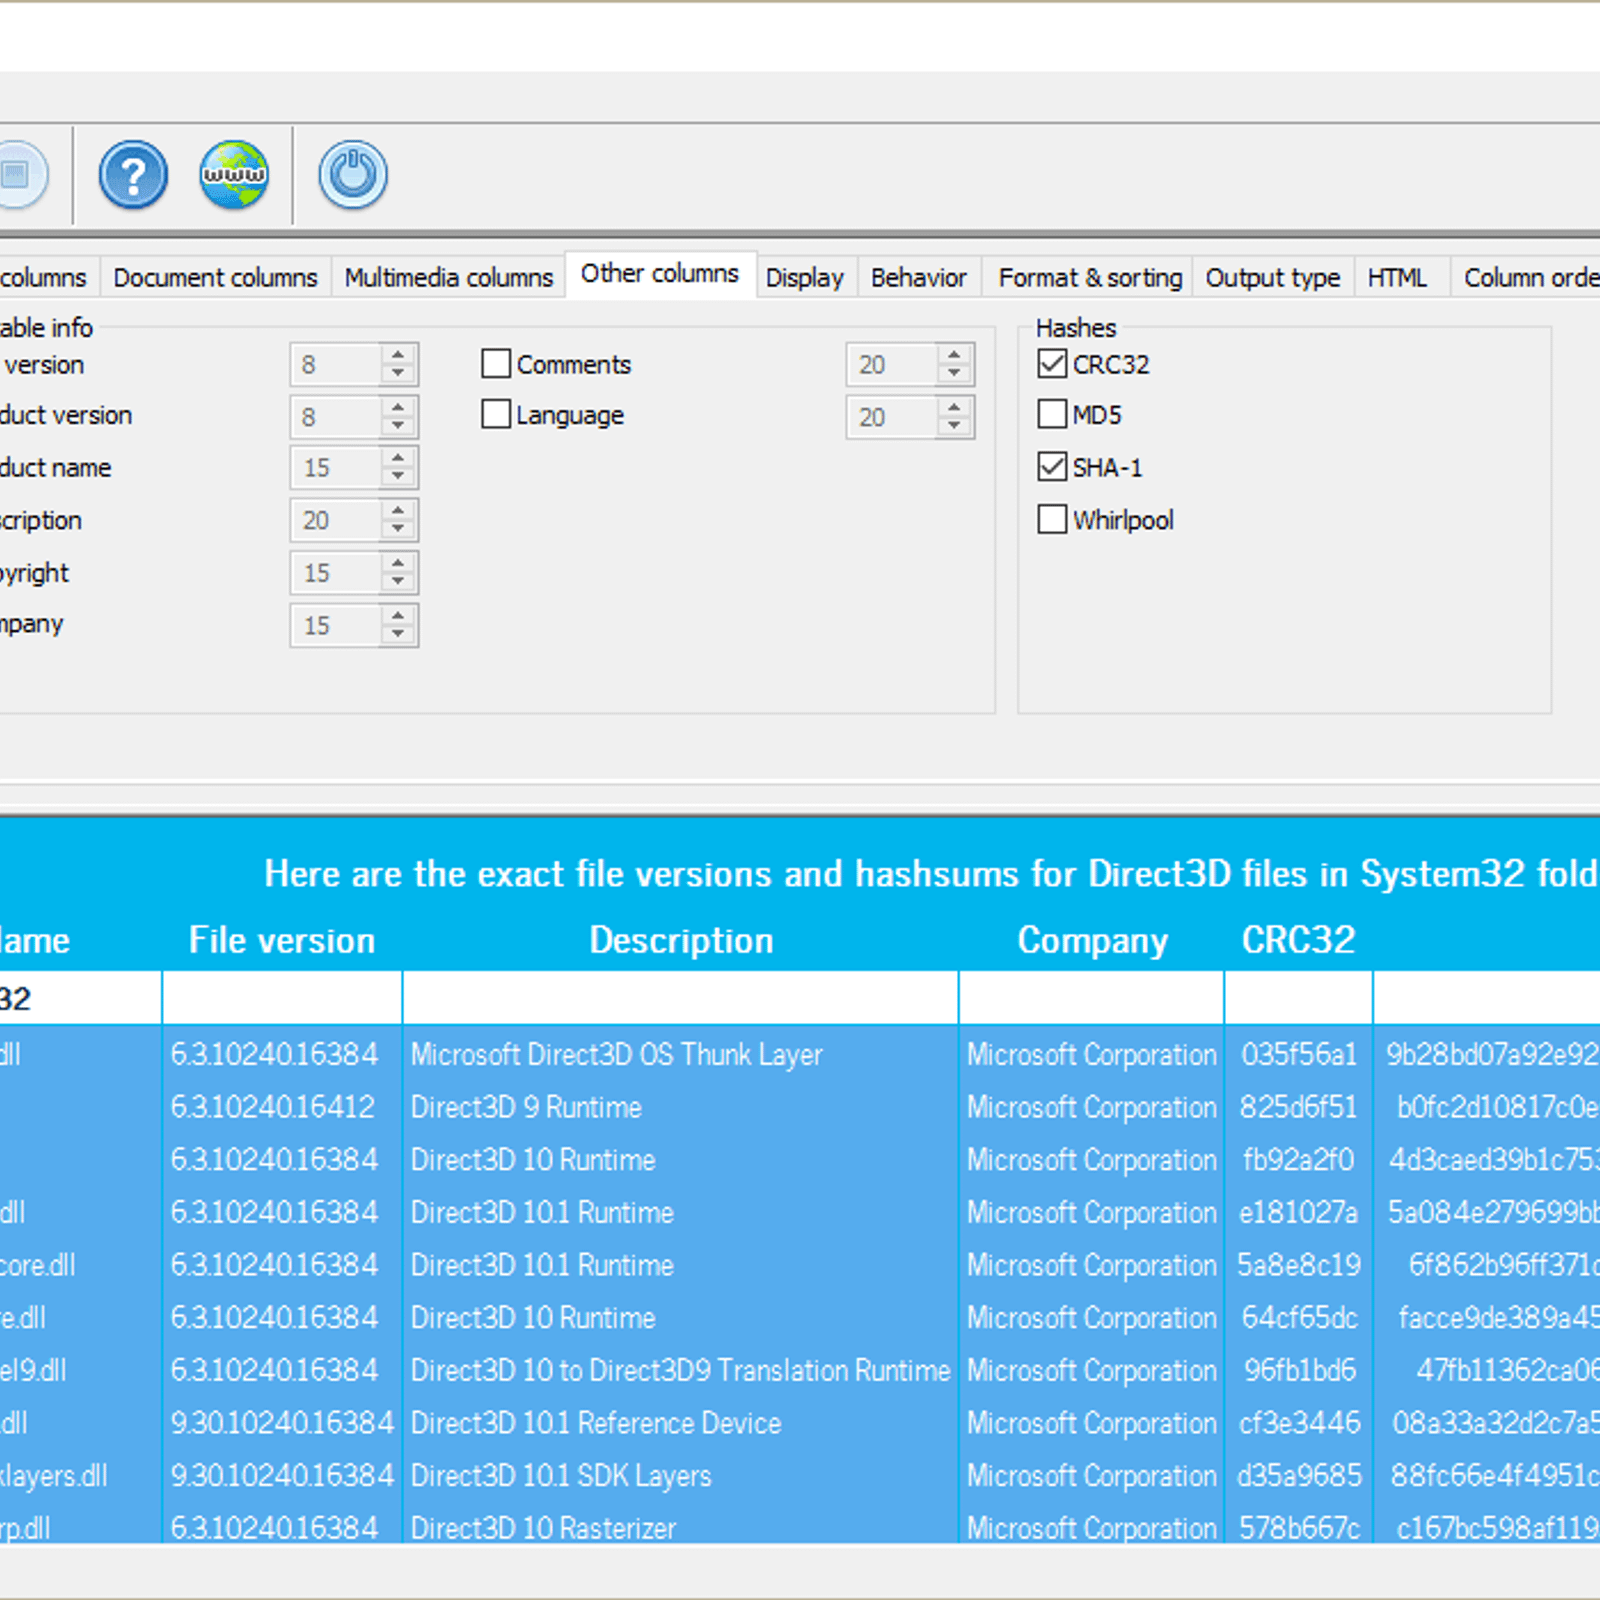Open the Format & sorting tab

1090,277
